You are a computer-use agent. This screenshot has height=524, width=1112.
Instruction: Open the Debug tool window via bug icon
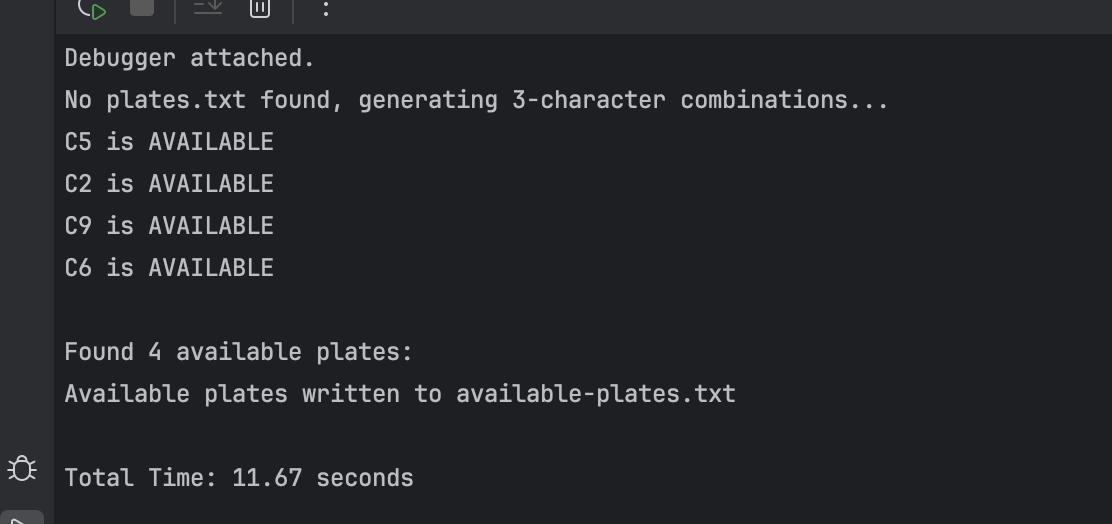(x=22, y=469)
